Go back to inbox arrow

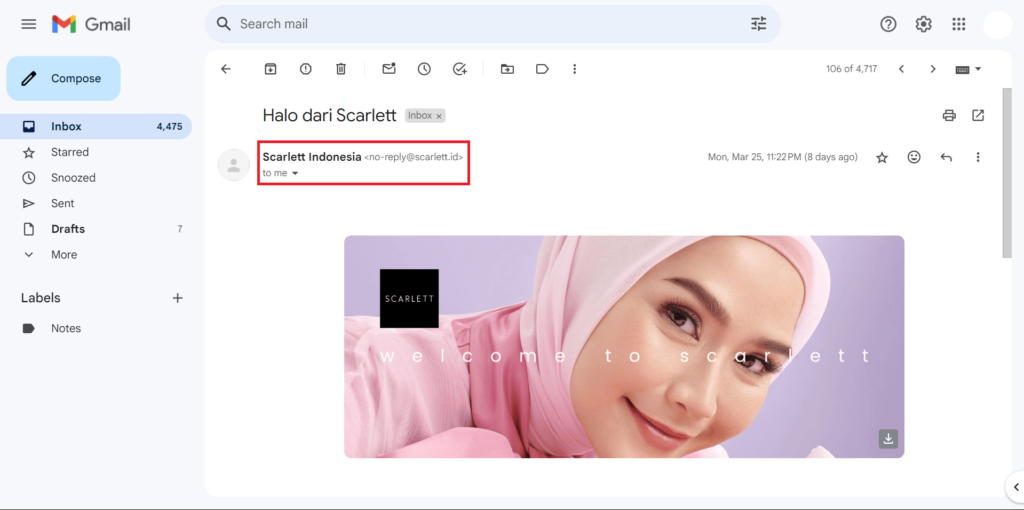pos(226,69)
